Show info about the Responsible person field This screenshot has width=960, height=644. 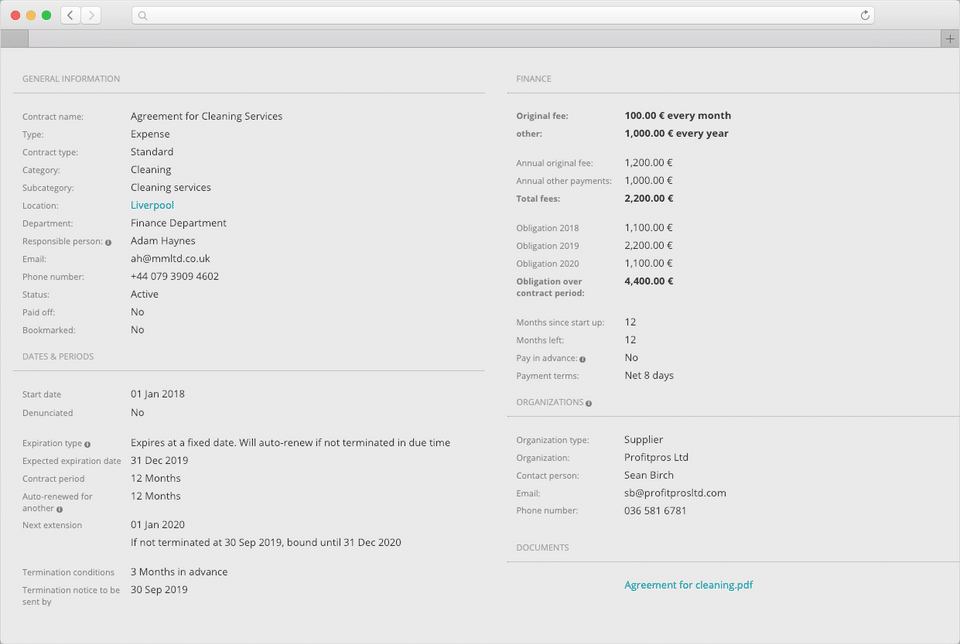coord(108,242)
